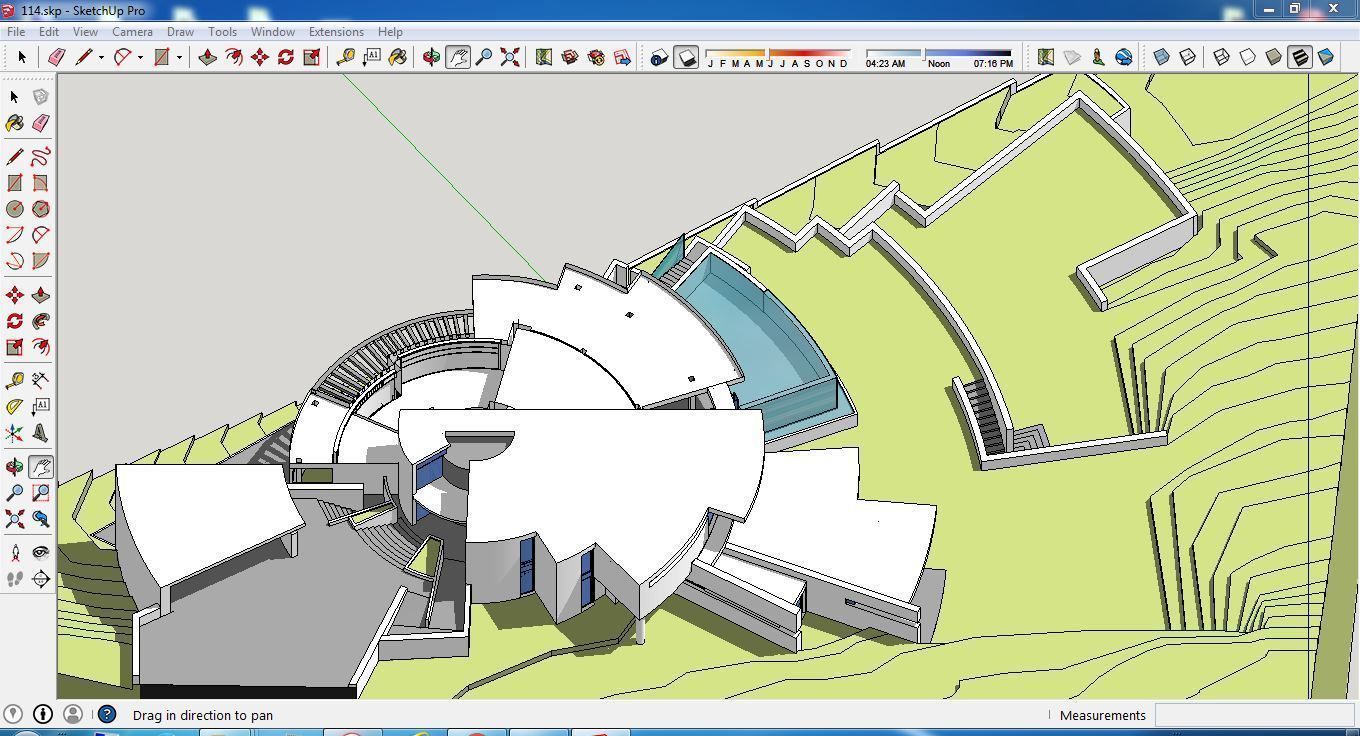
Task: Select the Axes tool in the left palette
Action: [x=15, y=433]
